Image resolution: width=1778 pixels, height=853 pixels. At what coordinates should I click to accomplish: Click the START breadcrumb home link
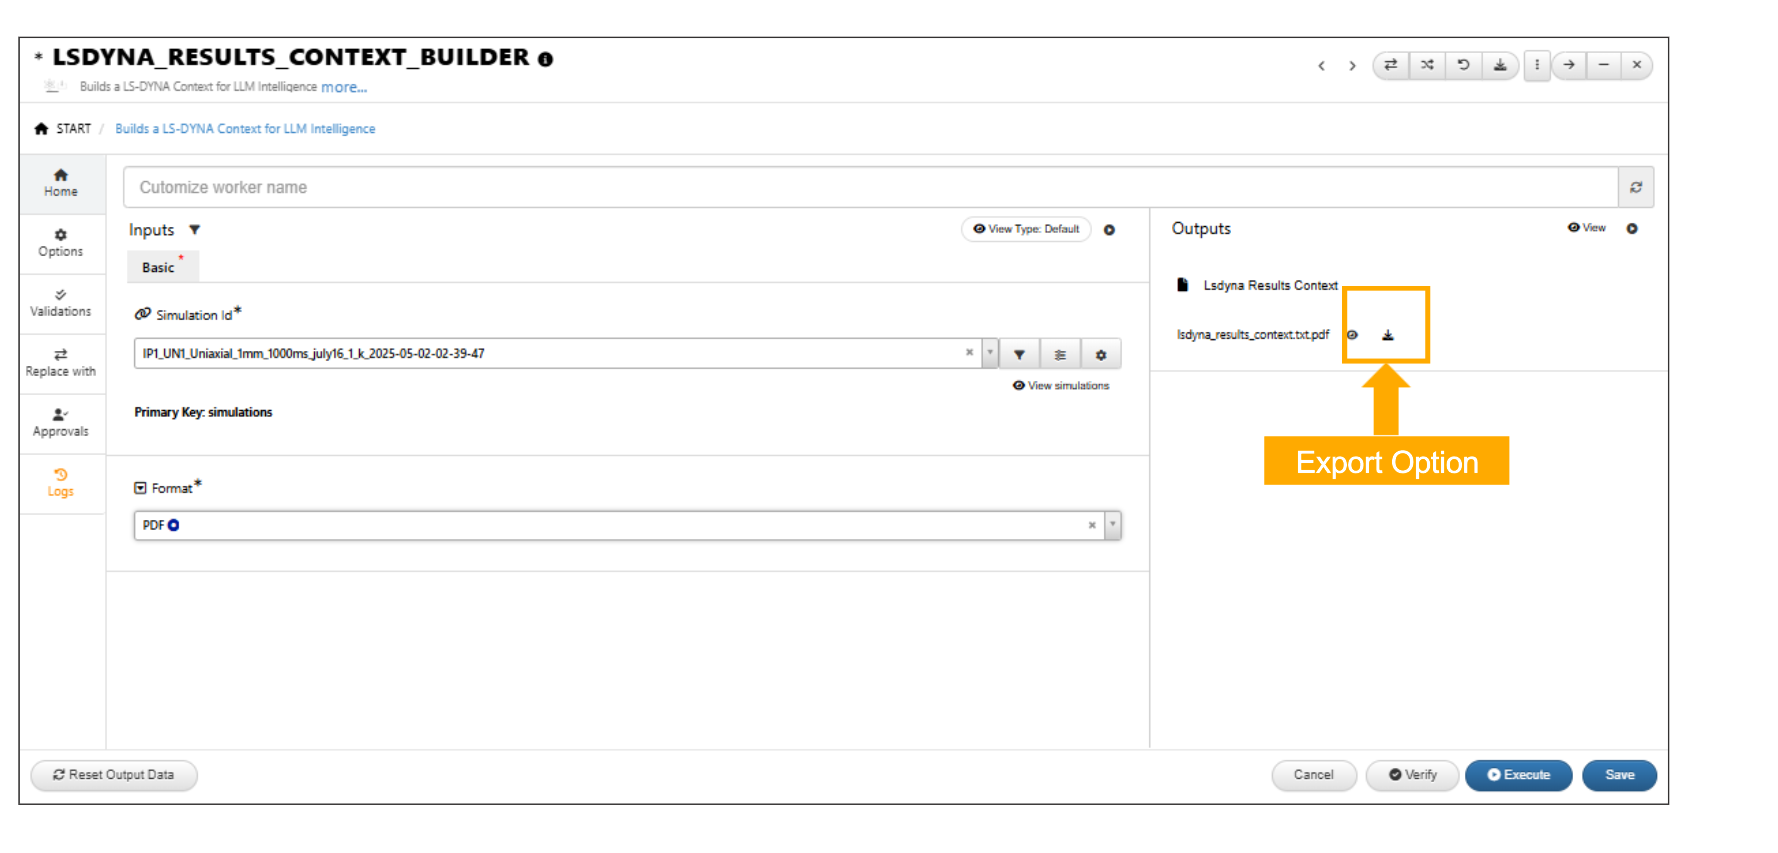click(x=63, y=129)
